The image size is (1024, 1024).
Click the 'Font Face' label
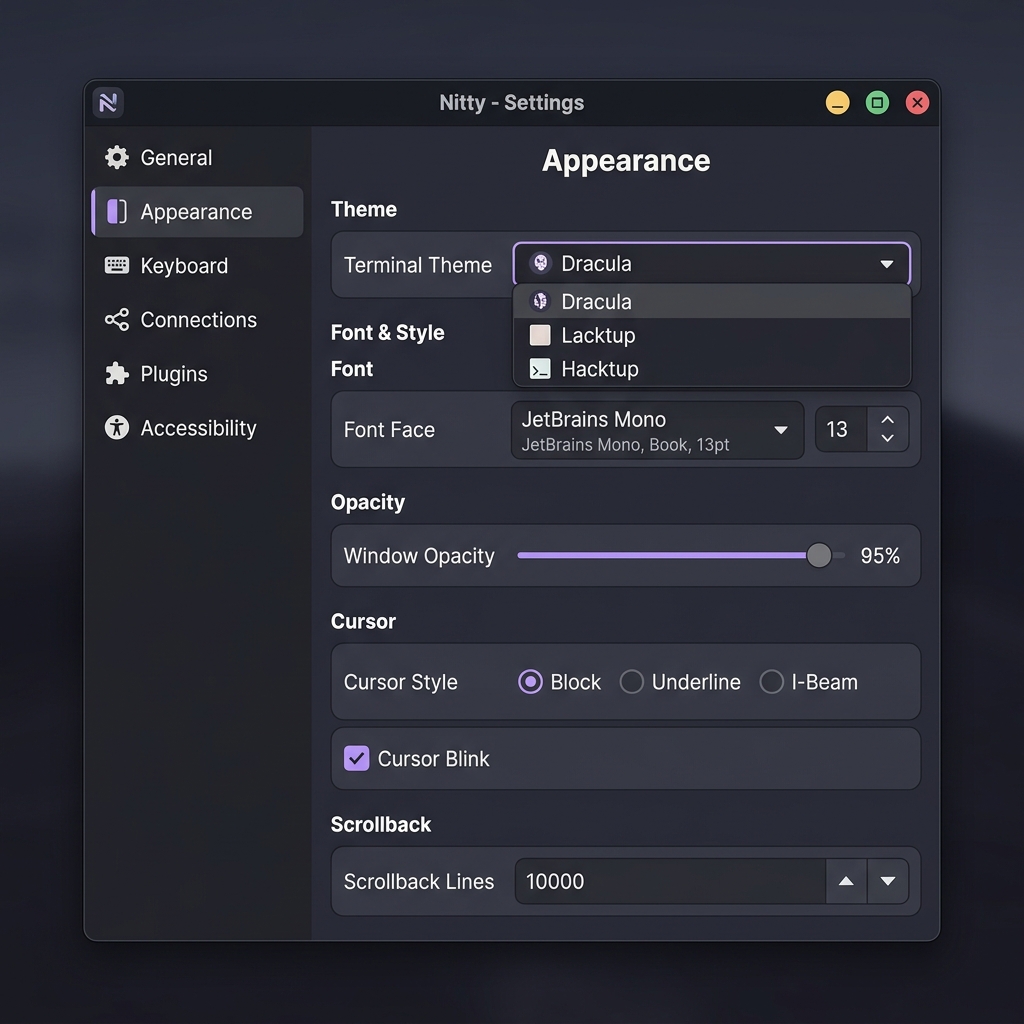[x=389, y=430]
